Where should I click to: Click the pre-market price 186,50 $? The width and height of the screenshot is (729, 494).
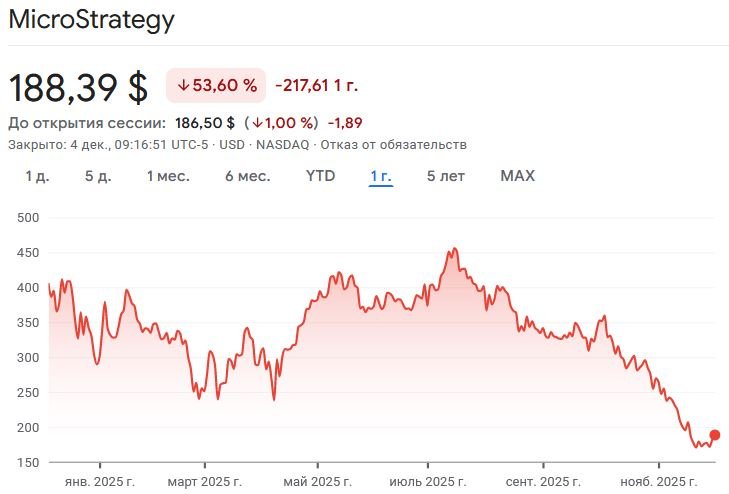(x=205, y=123)
